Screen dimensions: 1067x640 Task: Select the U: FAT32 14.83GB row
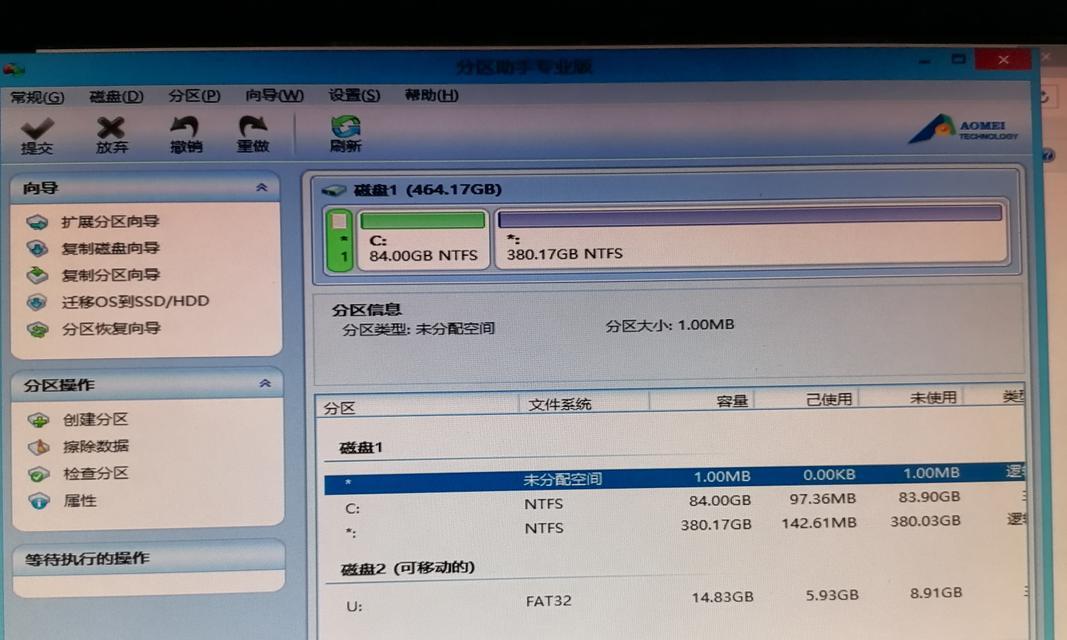[674, 599]
